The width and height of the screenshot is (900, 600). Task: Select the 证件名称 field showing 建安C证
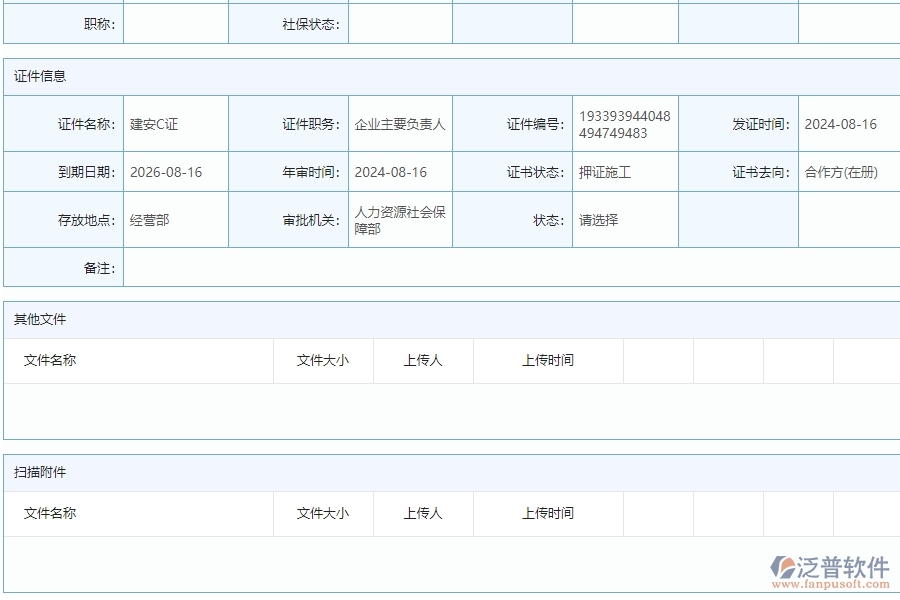point(175,123)
